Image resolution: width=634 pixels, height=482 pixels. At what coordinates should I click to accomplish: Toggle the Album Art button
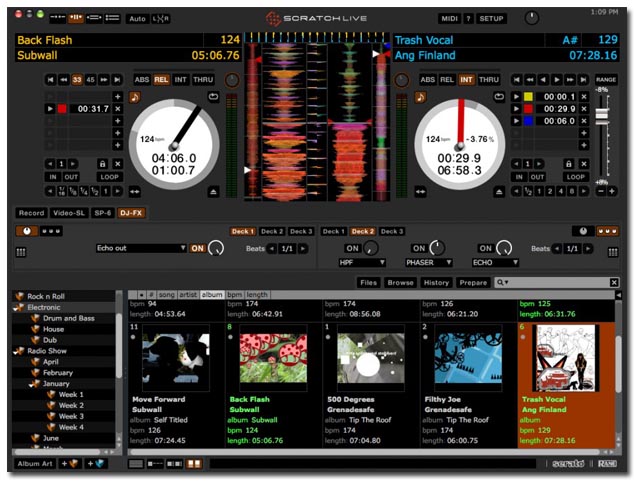click(x=35, y=464)
